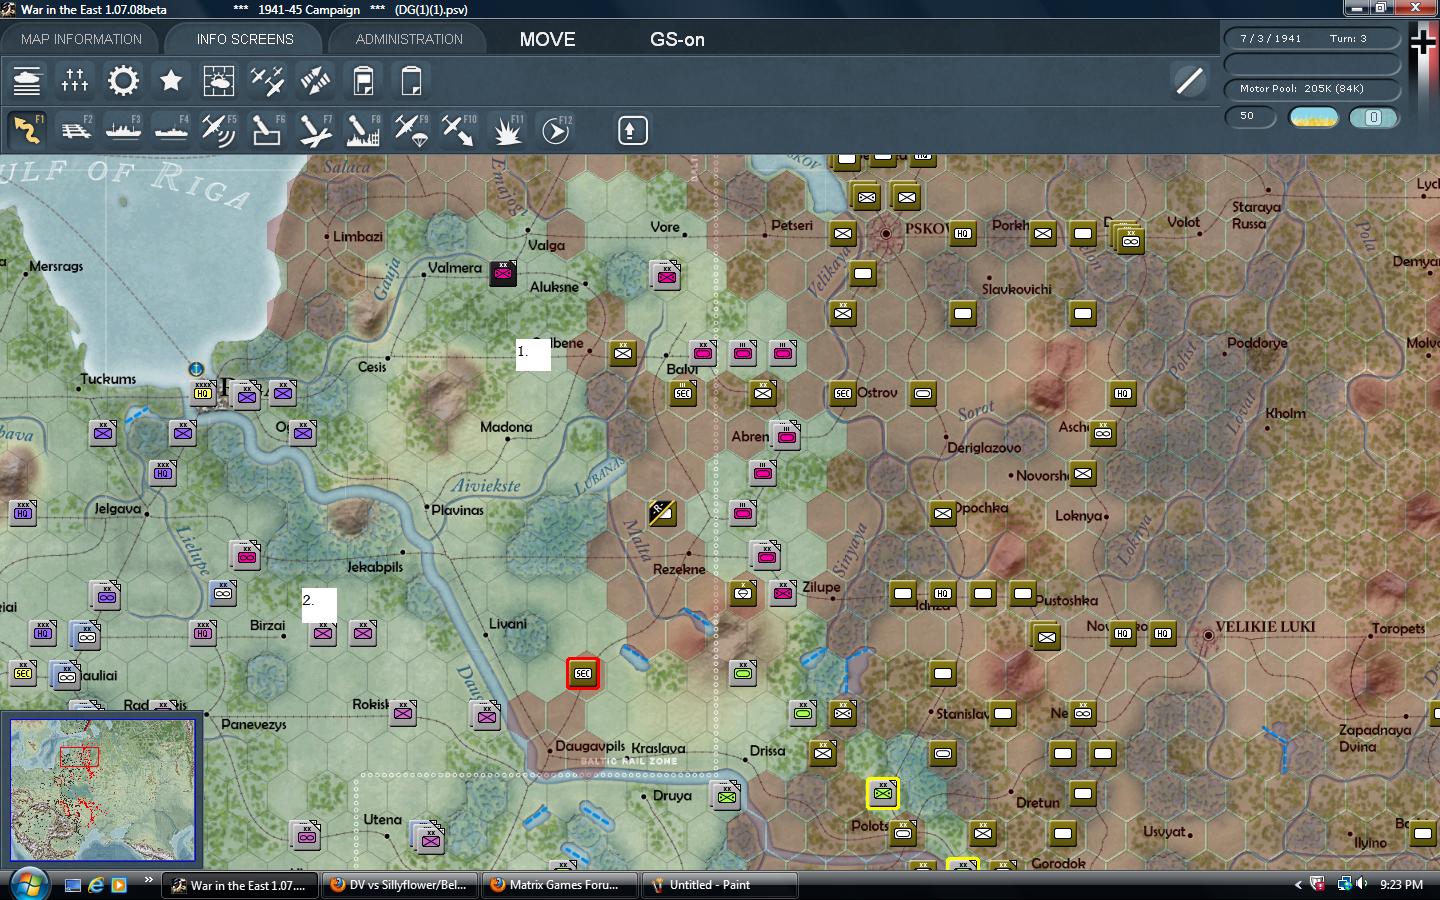Switch to F2 rail movement mode
Screen dimensions: 1440x900
pyautogui.click(x=75, y=130)
